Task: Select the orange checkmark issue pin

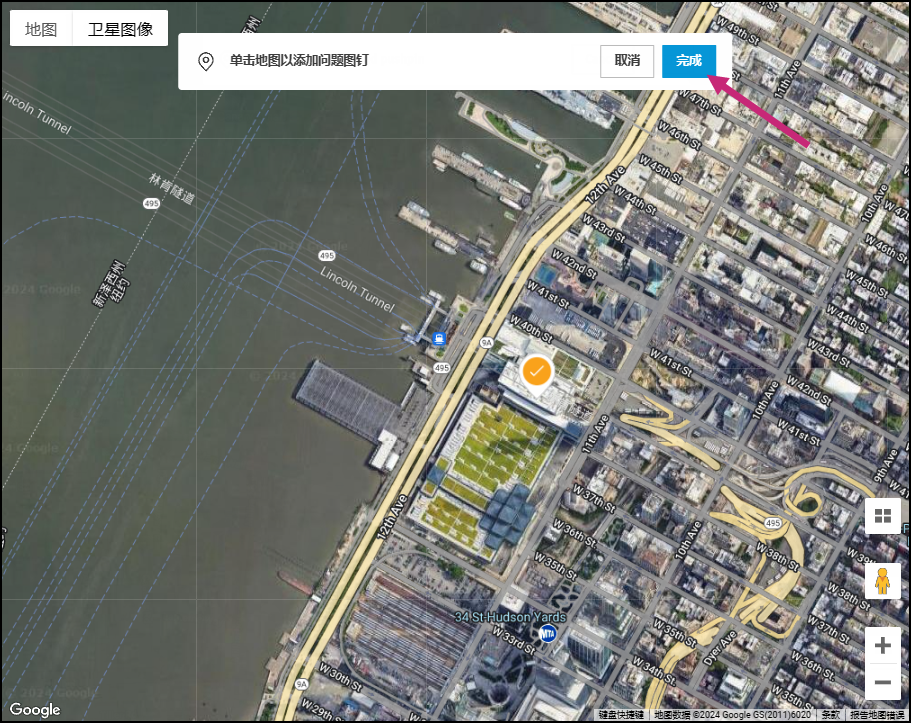Action: coord(536,375)
